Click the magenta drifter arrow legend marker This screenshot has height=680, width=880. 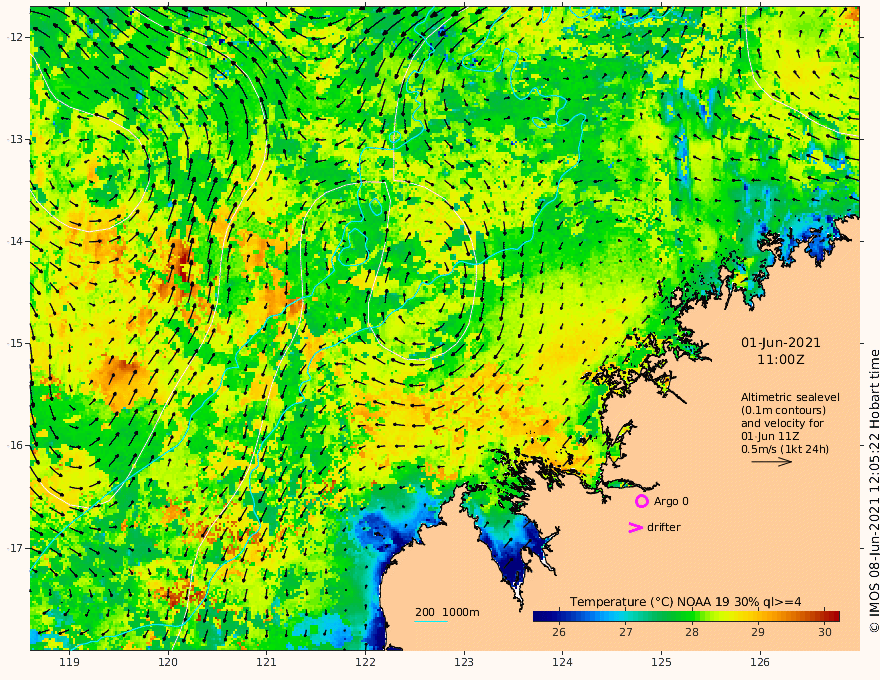635,527
